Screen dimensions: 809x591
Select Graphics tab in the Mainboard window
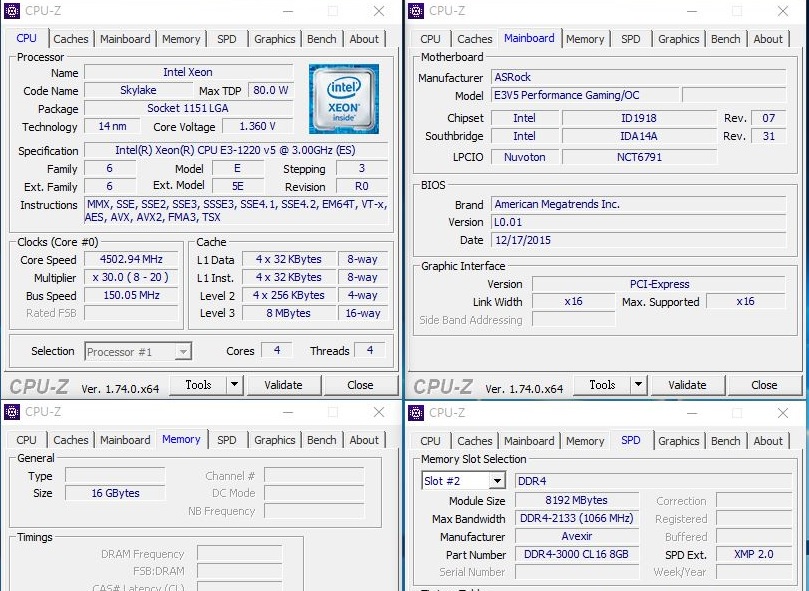[678, 39]
